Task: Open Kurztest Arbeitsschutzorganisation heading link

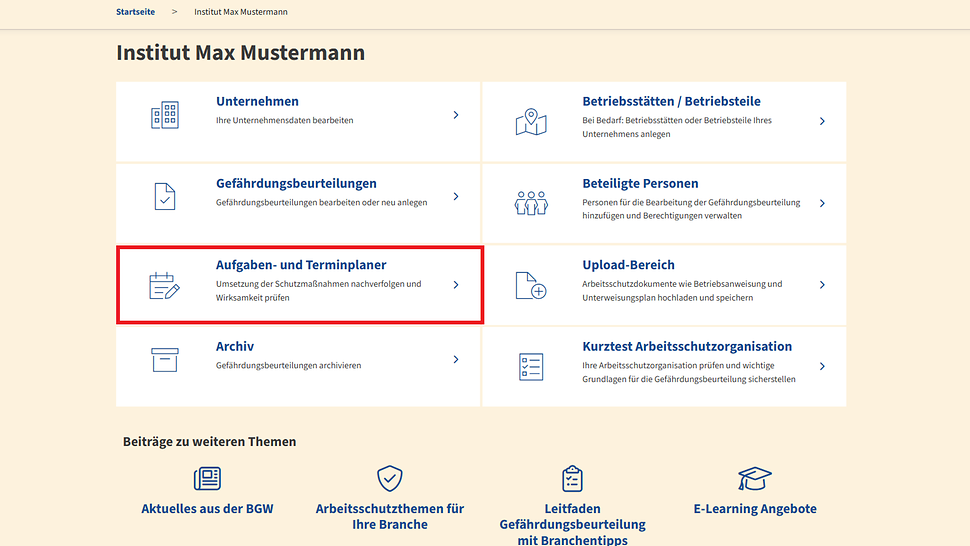Action: tap(687, 347)
